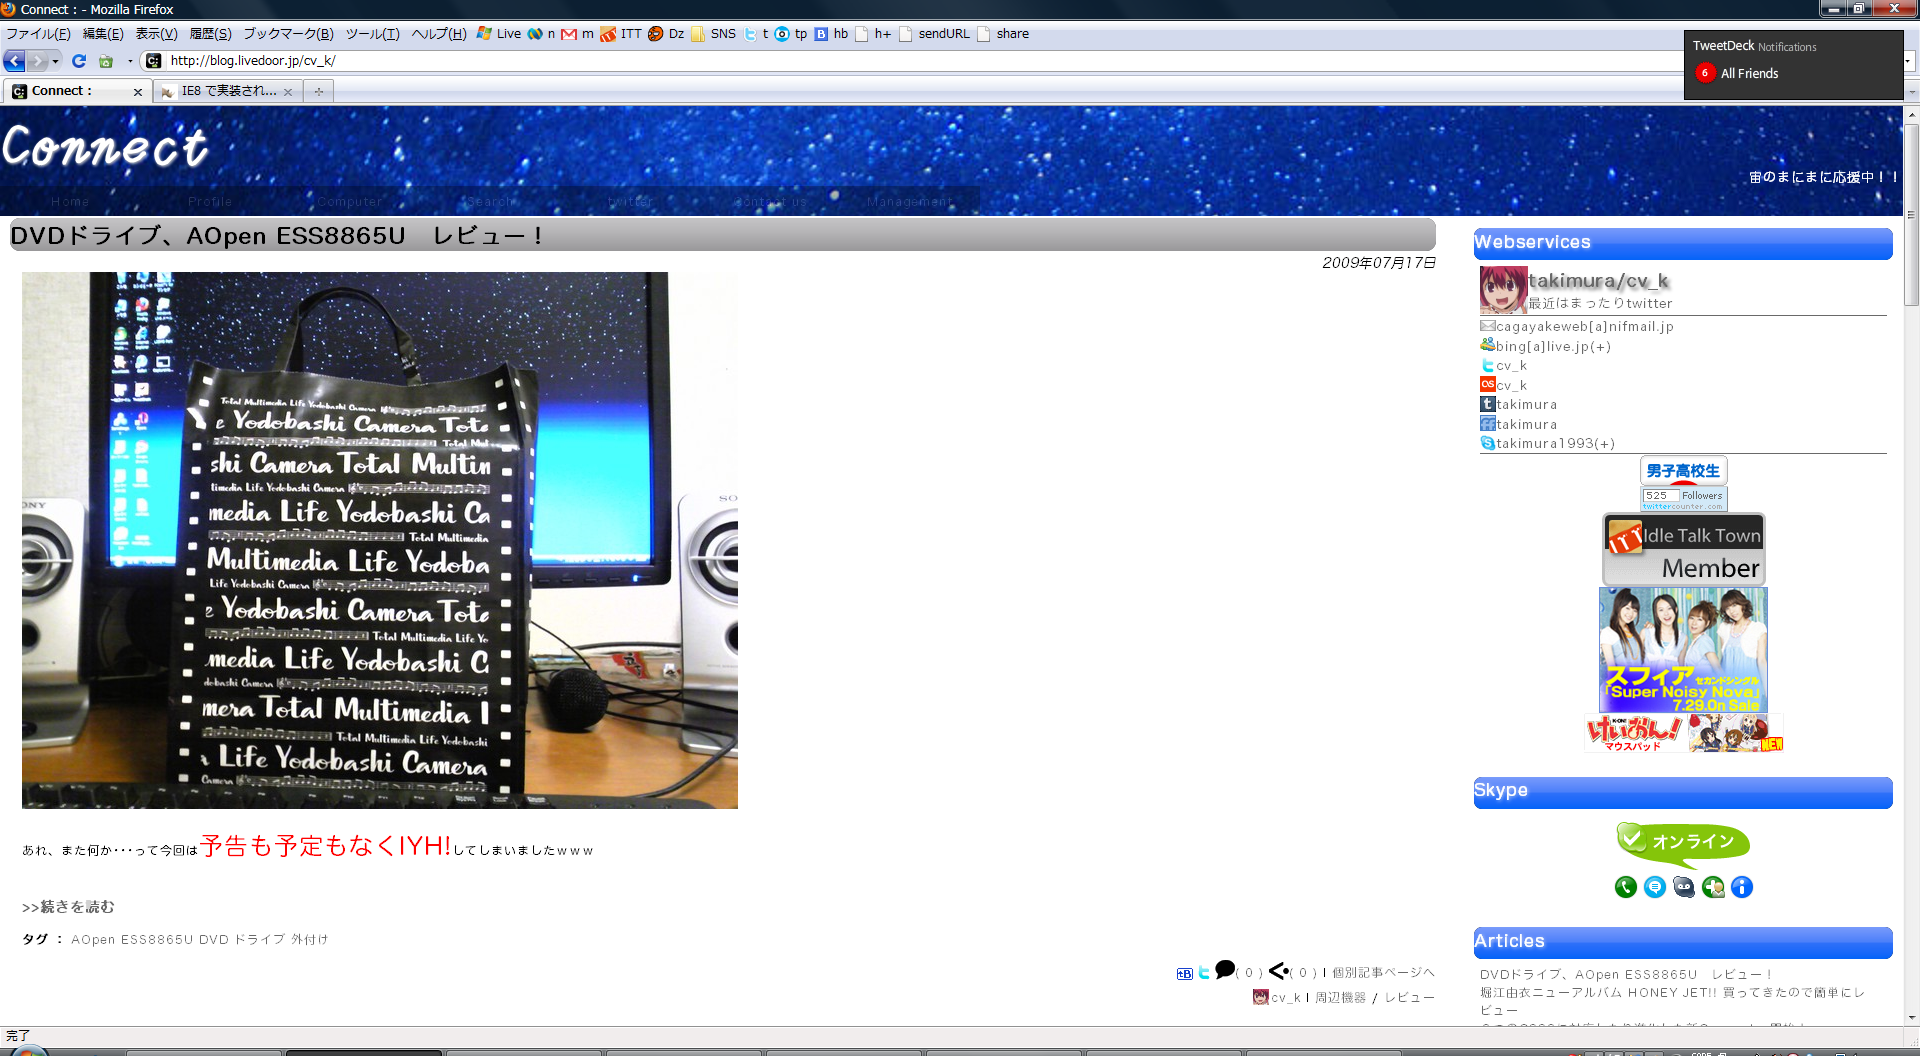This screenshot has width=1920, height=1056.
Task: Click the Yodobashi Camera bag photo
Action: [x=380, y=540]
